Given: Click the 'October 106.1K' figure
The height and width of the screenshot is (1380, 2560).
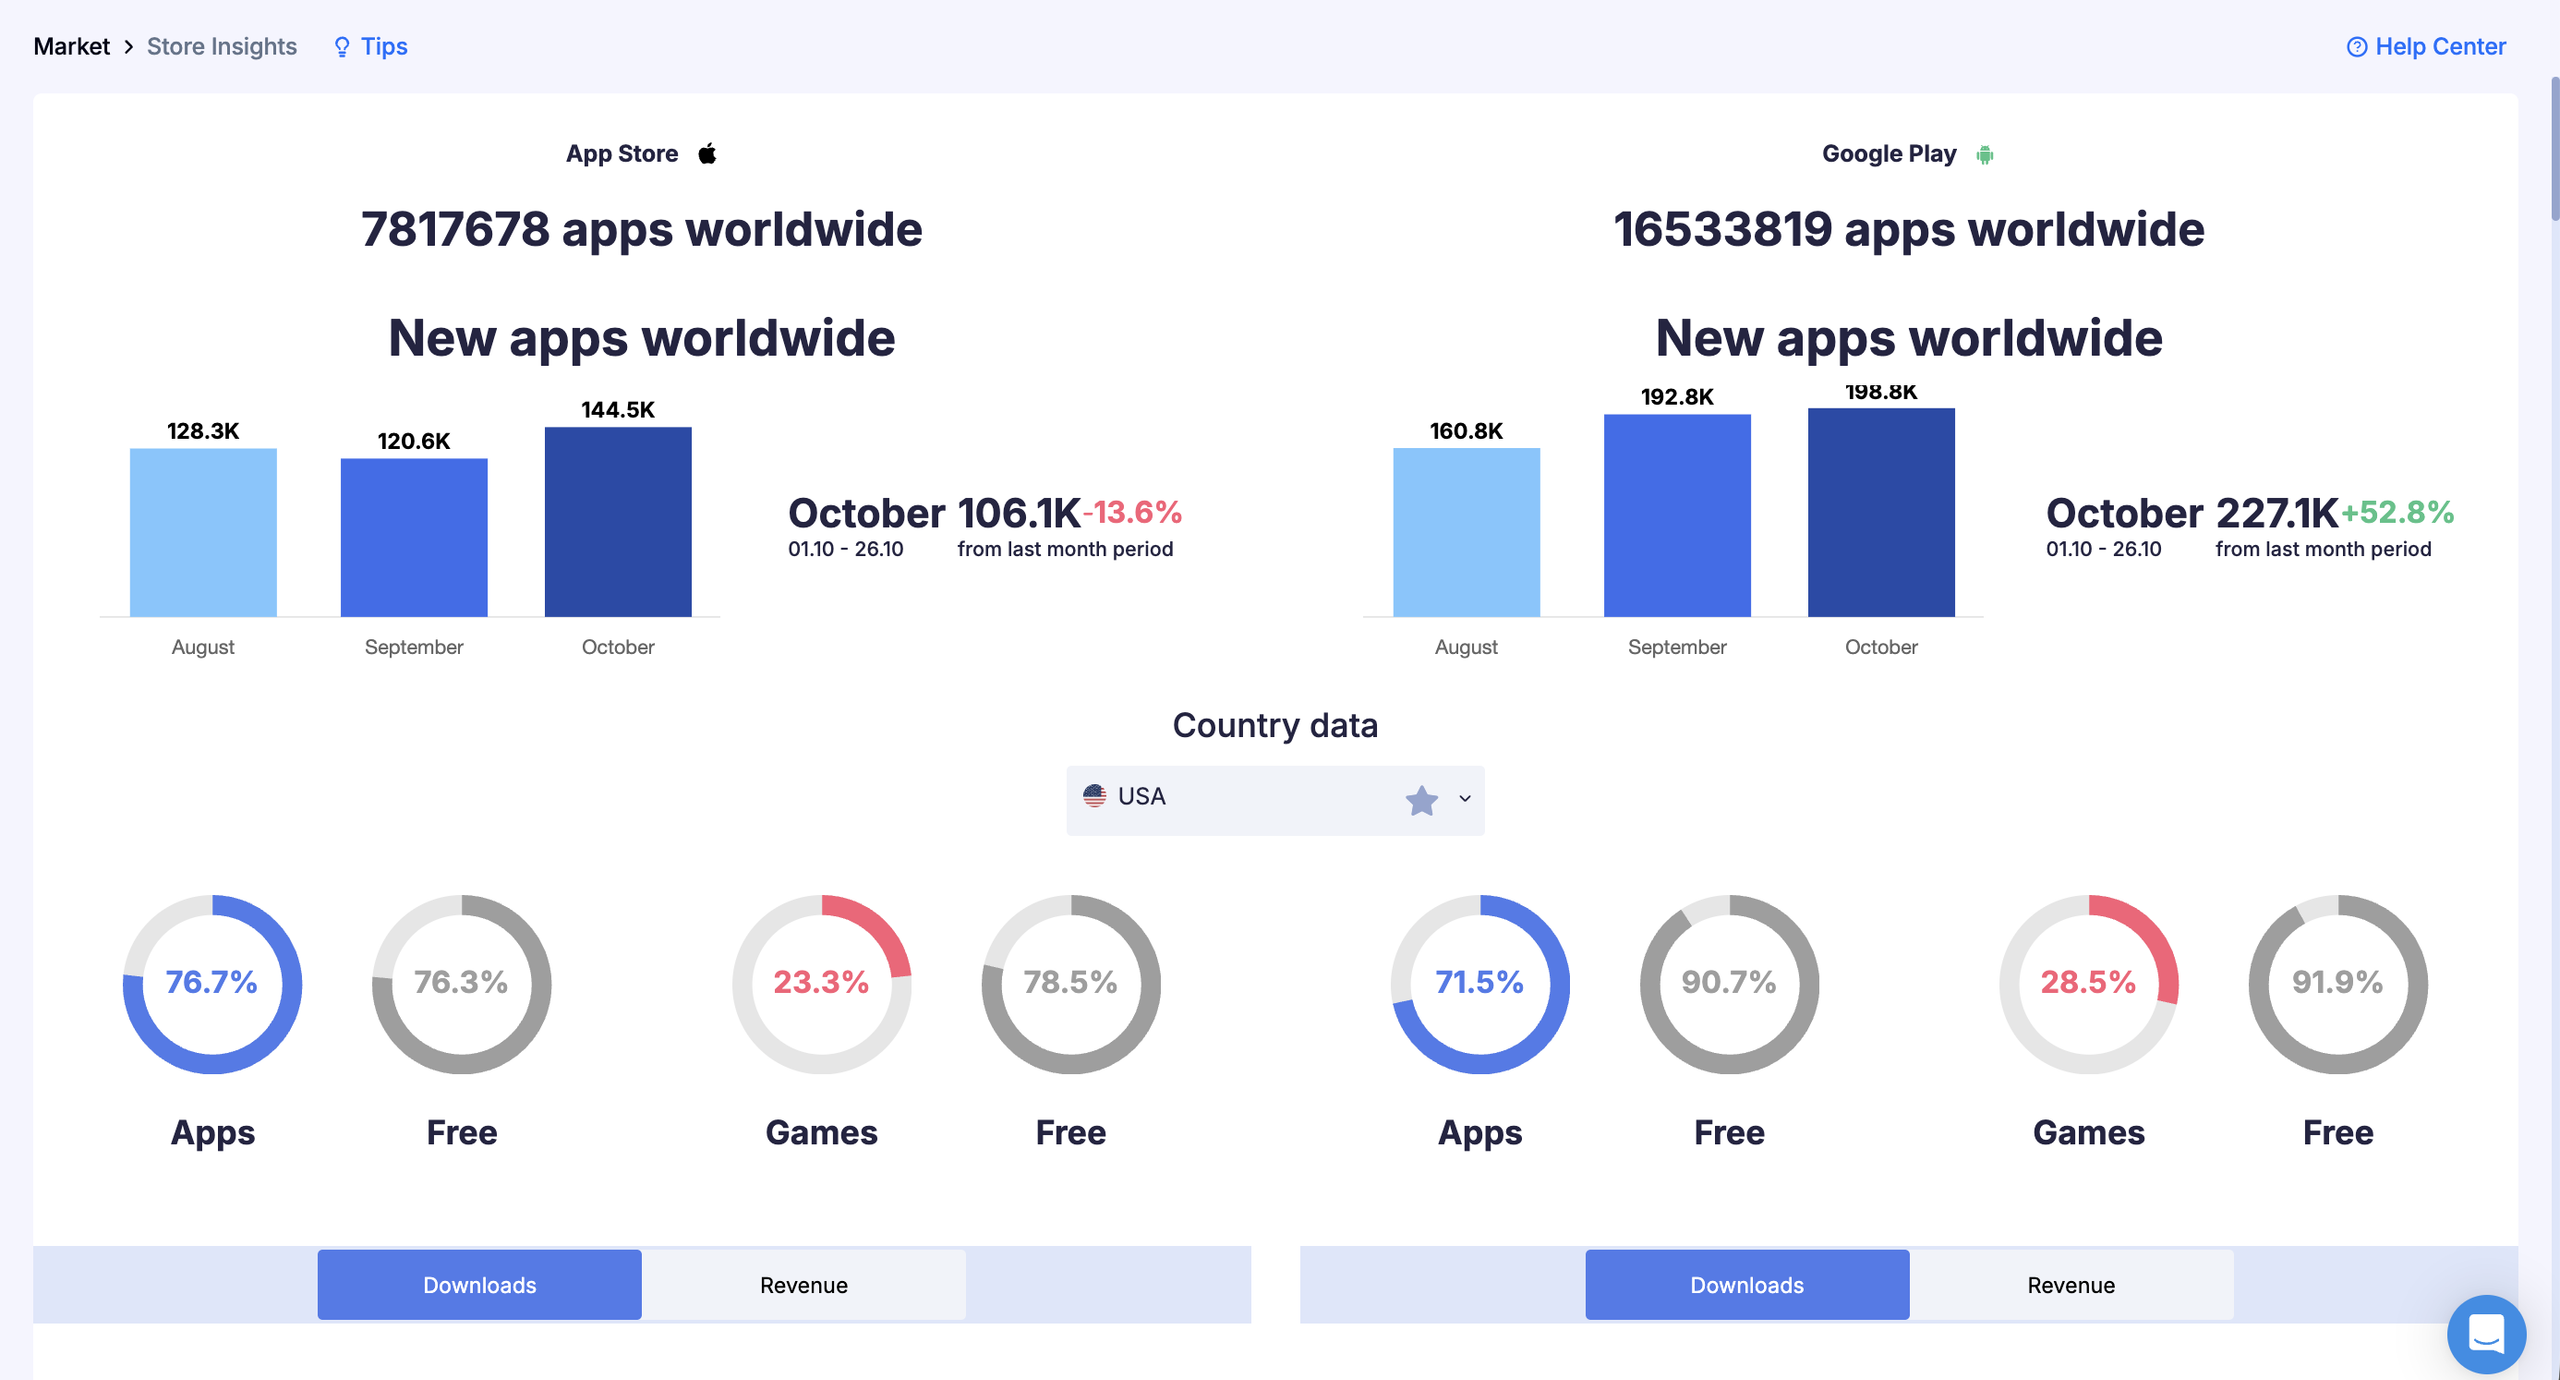Looking at the screenshot, I should click(x=934, y=513).
